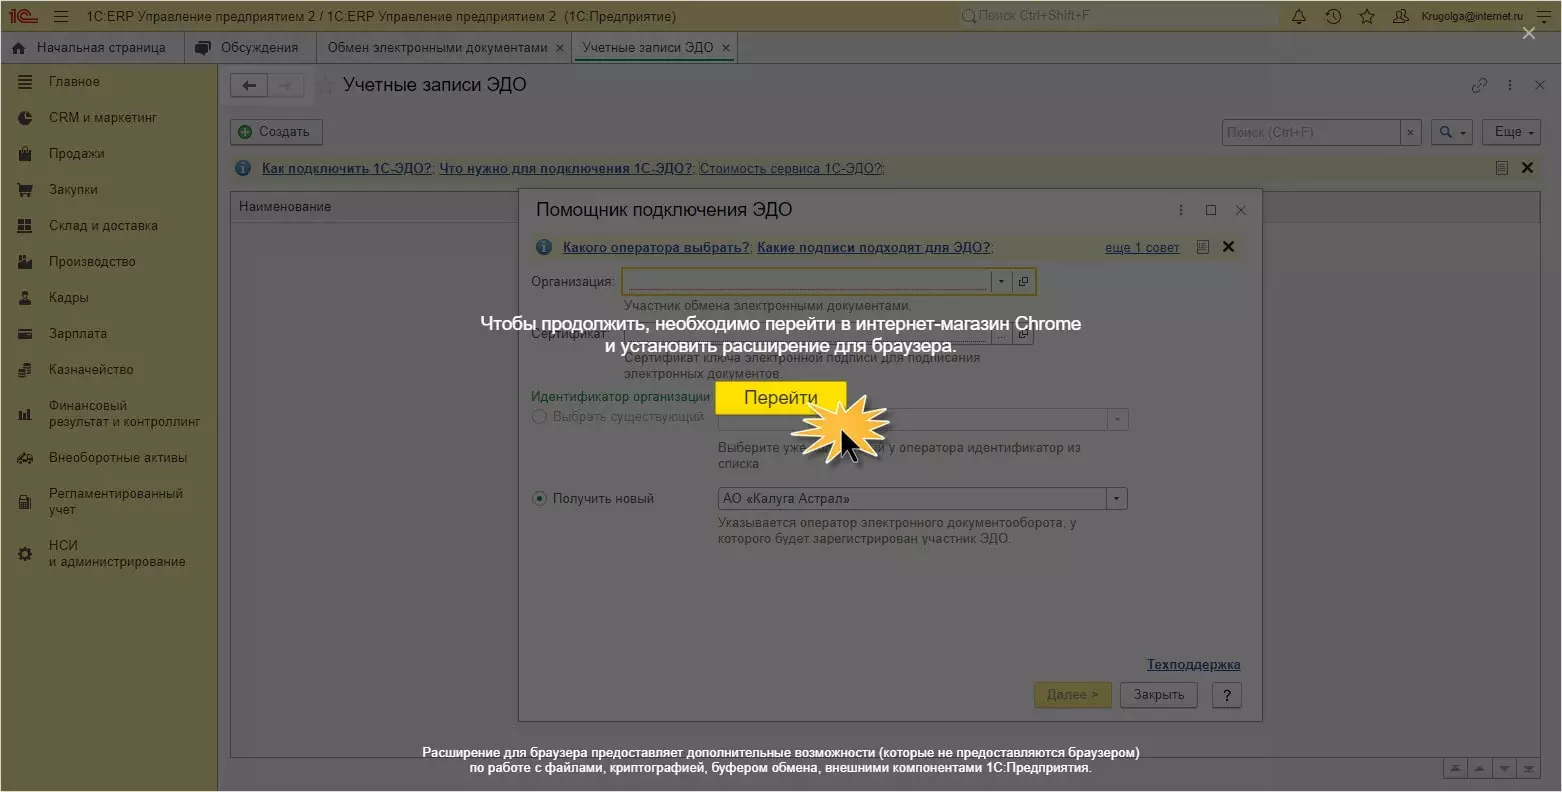1562x792 pixels.
Task: Click the yellow Перейти button
Action: [x=781, y=398]
